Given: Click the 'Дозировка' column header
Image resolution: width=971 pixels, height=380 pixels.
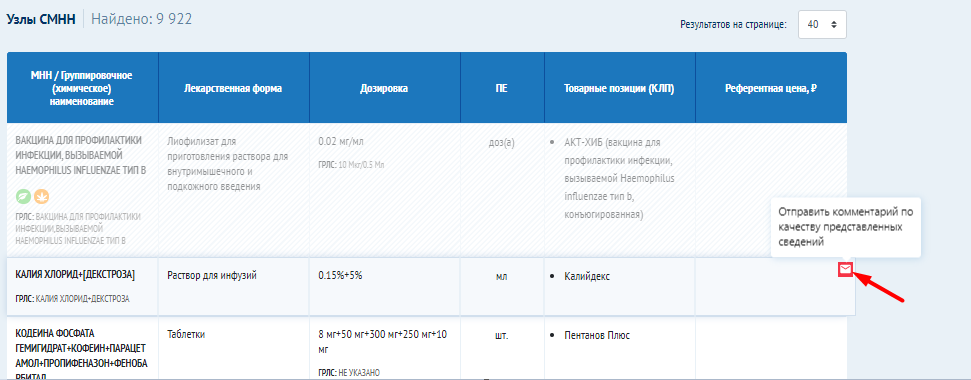Looking at the screenshot, I should (384, 89).
